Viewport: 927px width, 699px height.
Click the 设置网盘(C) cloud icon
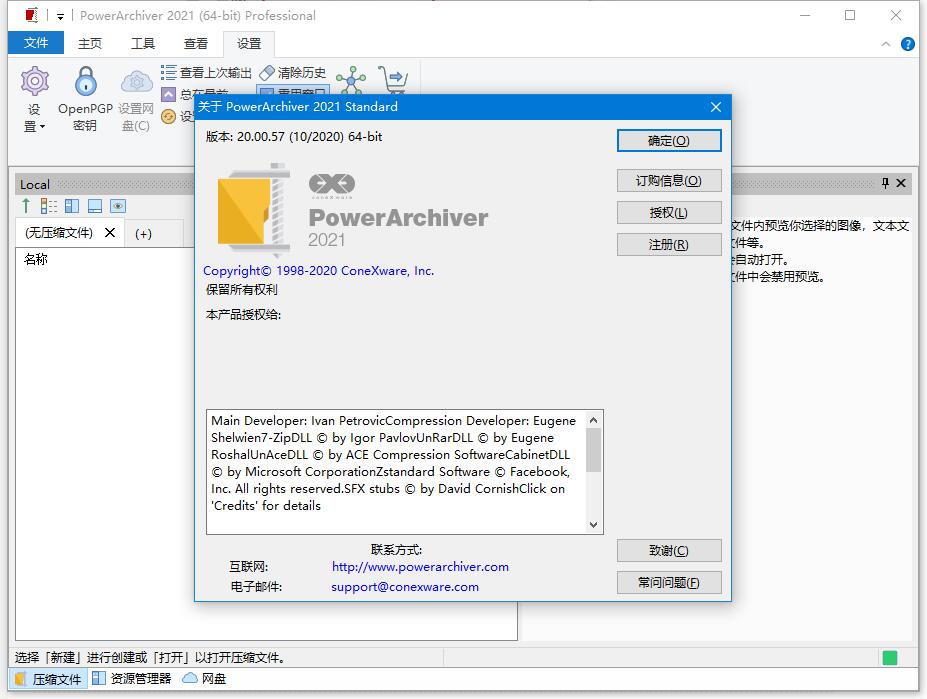(136, 99)
